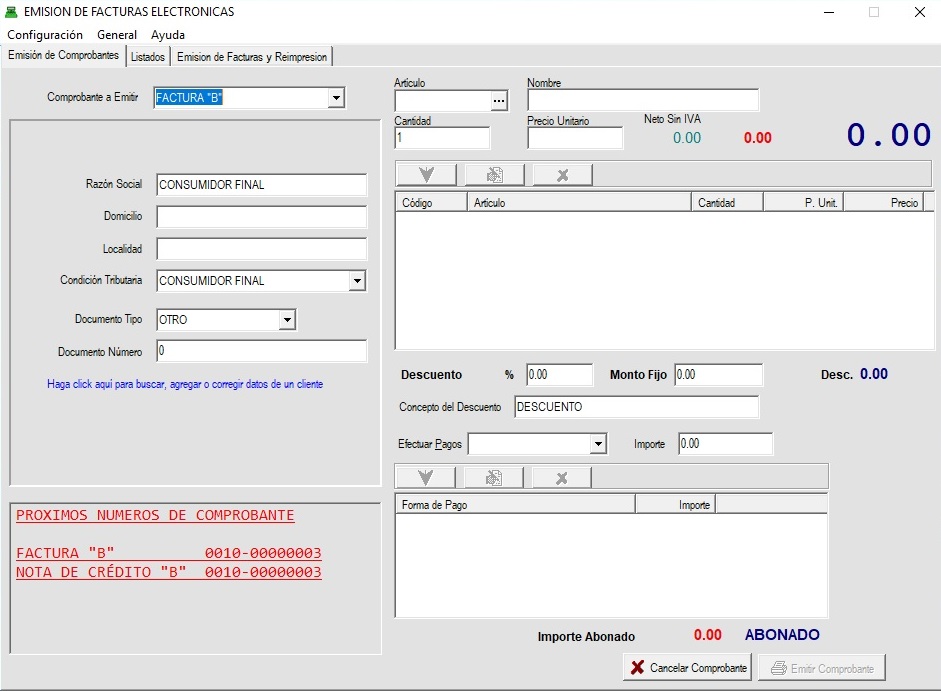Click the down-arrow add button above the Forma de Pago grid
941x691 pixels.
pos(426,478)
